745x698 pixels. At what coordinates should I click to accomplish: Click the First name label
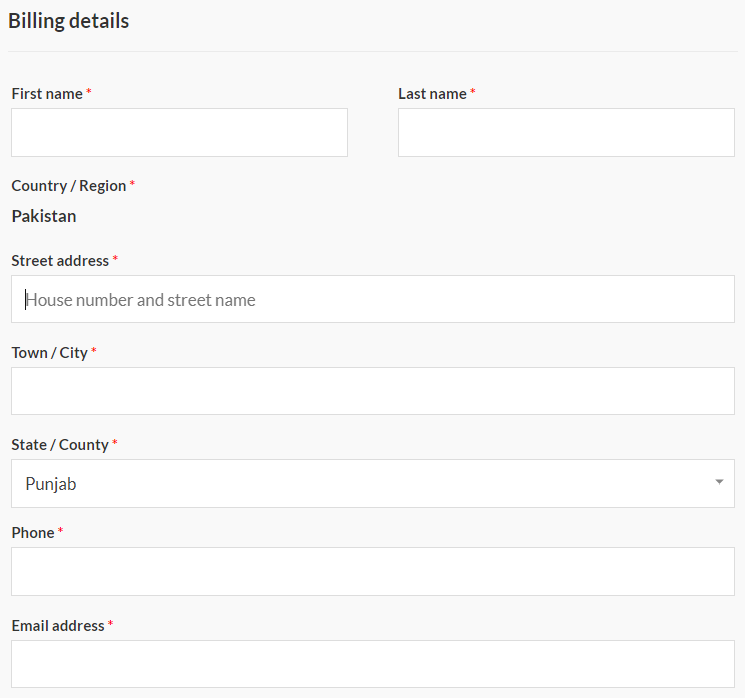[47, 94]
